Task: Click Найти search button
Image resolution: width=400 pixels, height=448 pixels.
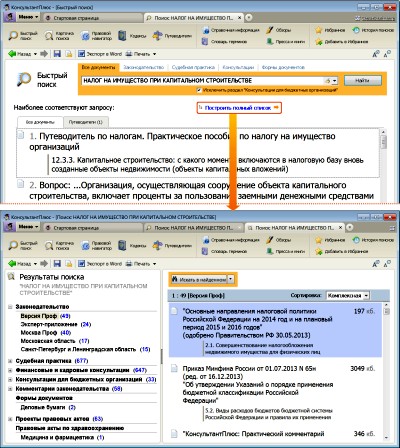Action: [363, 80]
